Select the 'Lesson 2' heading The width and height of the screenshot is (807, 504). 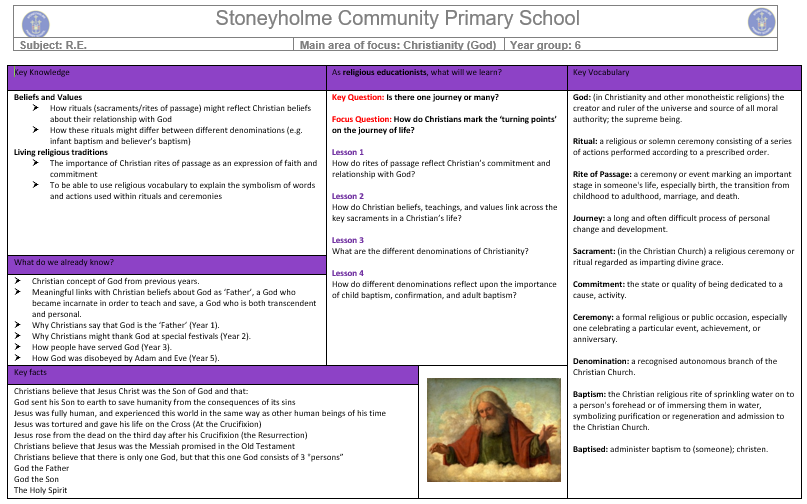(x=348, y=196)
